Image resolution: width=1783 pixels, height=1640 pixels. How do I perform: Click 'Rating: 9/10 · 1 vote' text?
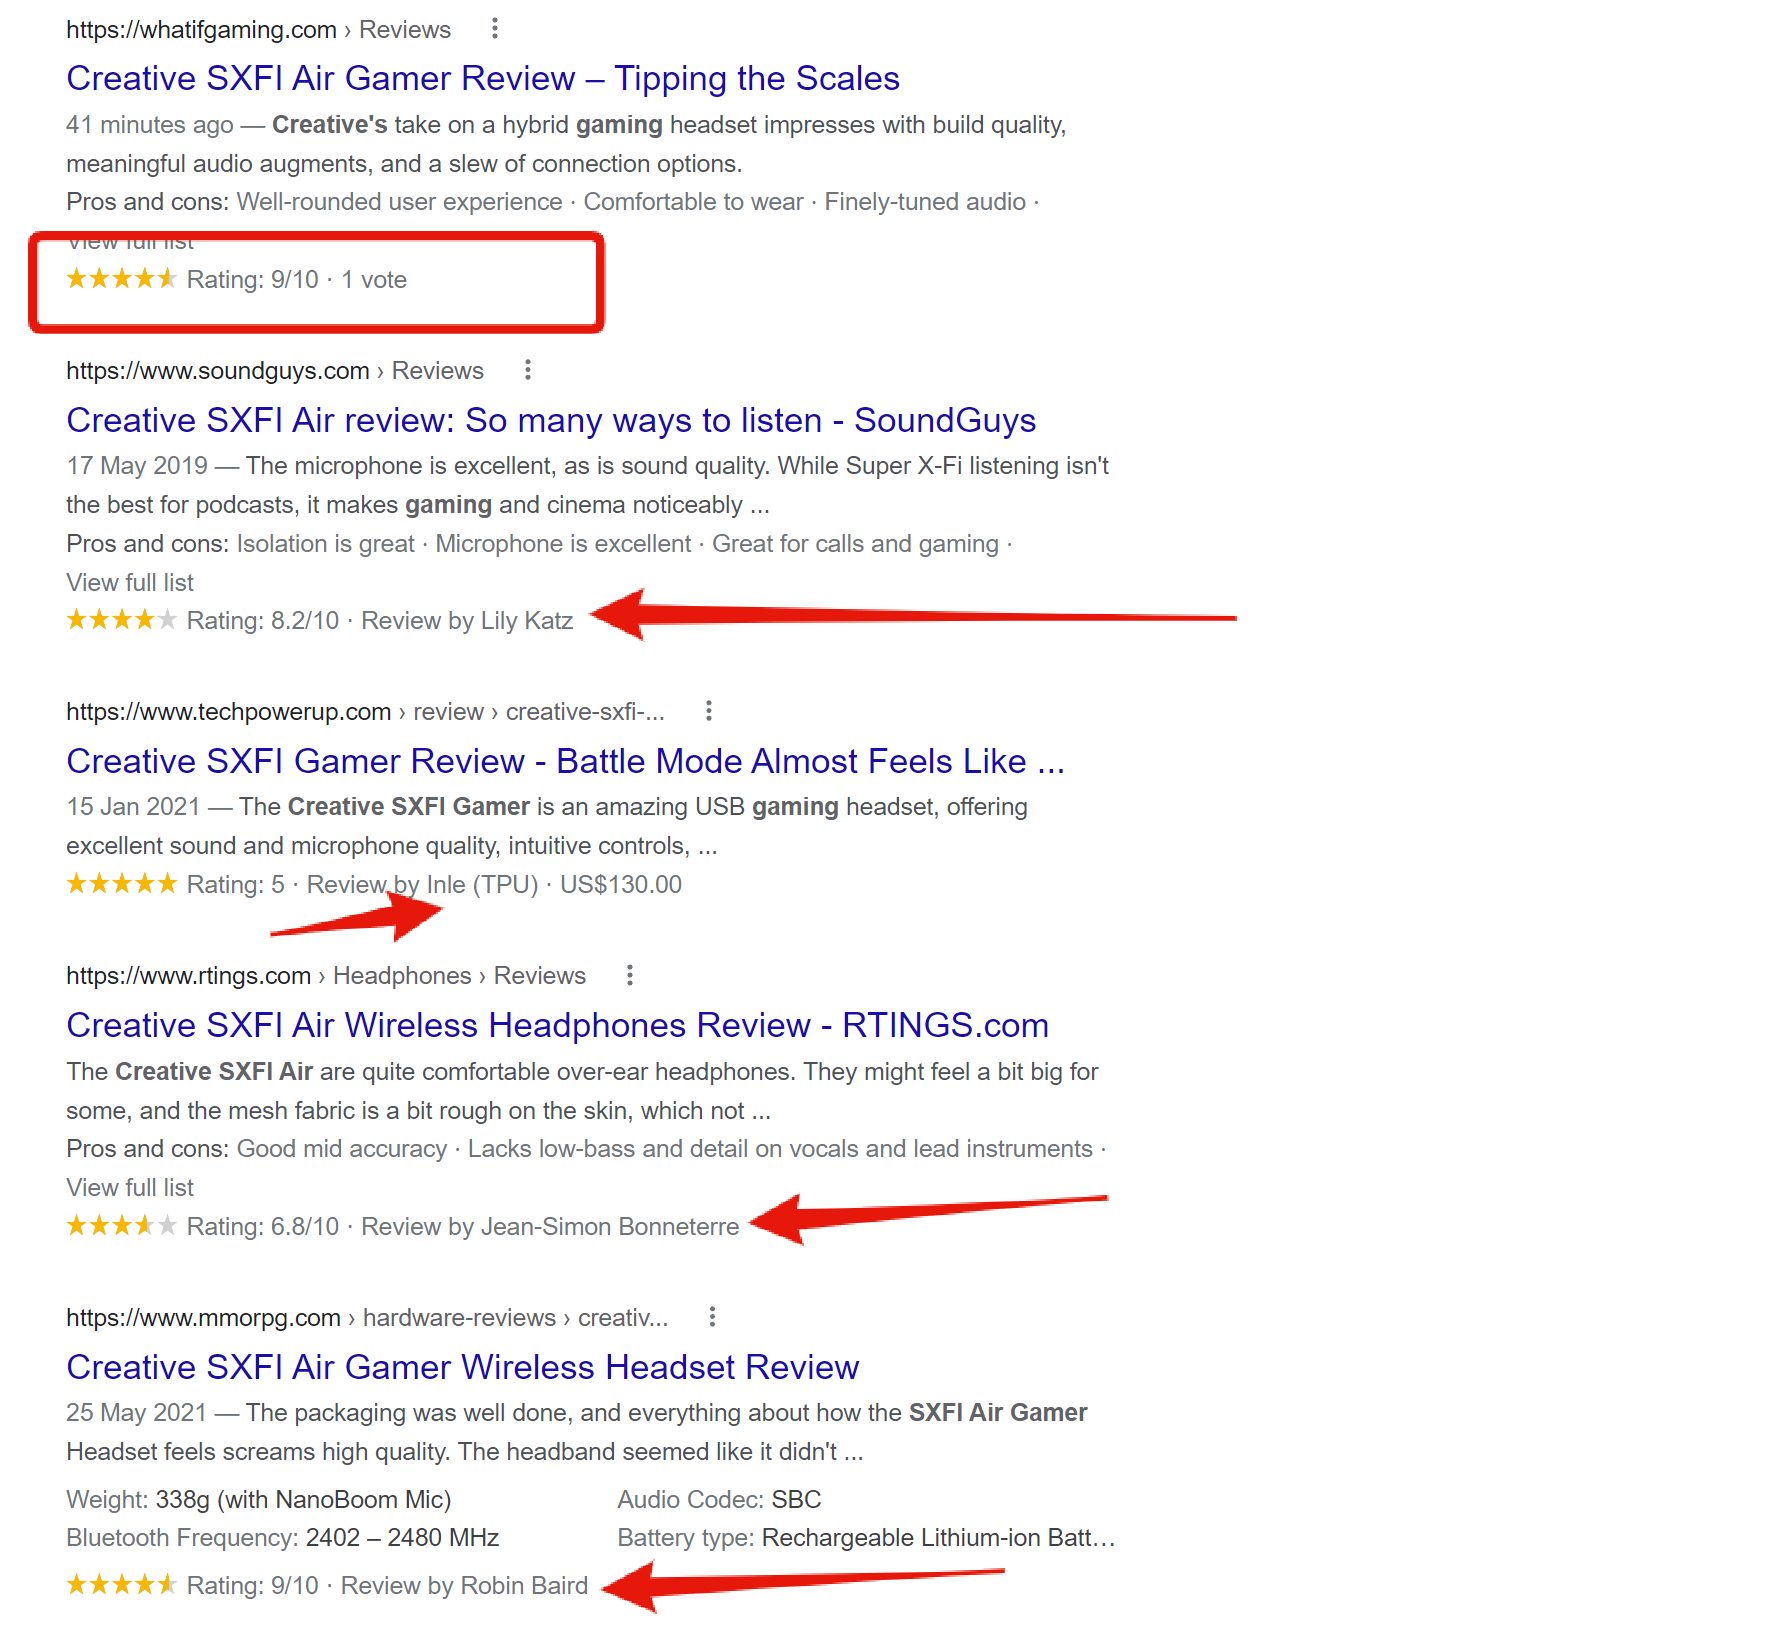pyautogui.click(x=297, y=280)
